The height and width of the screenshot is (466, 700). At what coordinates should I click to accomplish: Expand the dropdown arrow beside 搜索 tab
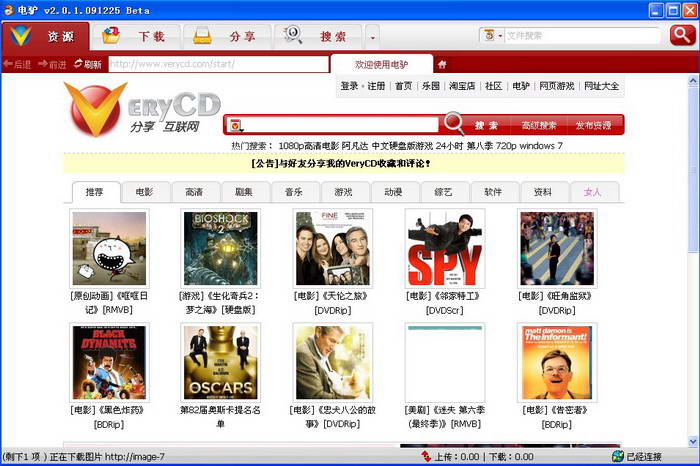[372, 37]
